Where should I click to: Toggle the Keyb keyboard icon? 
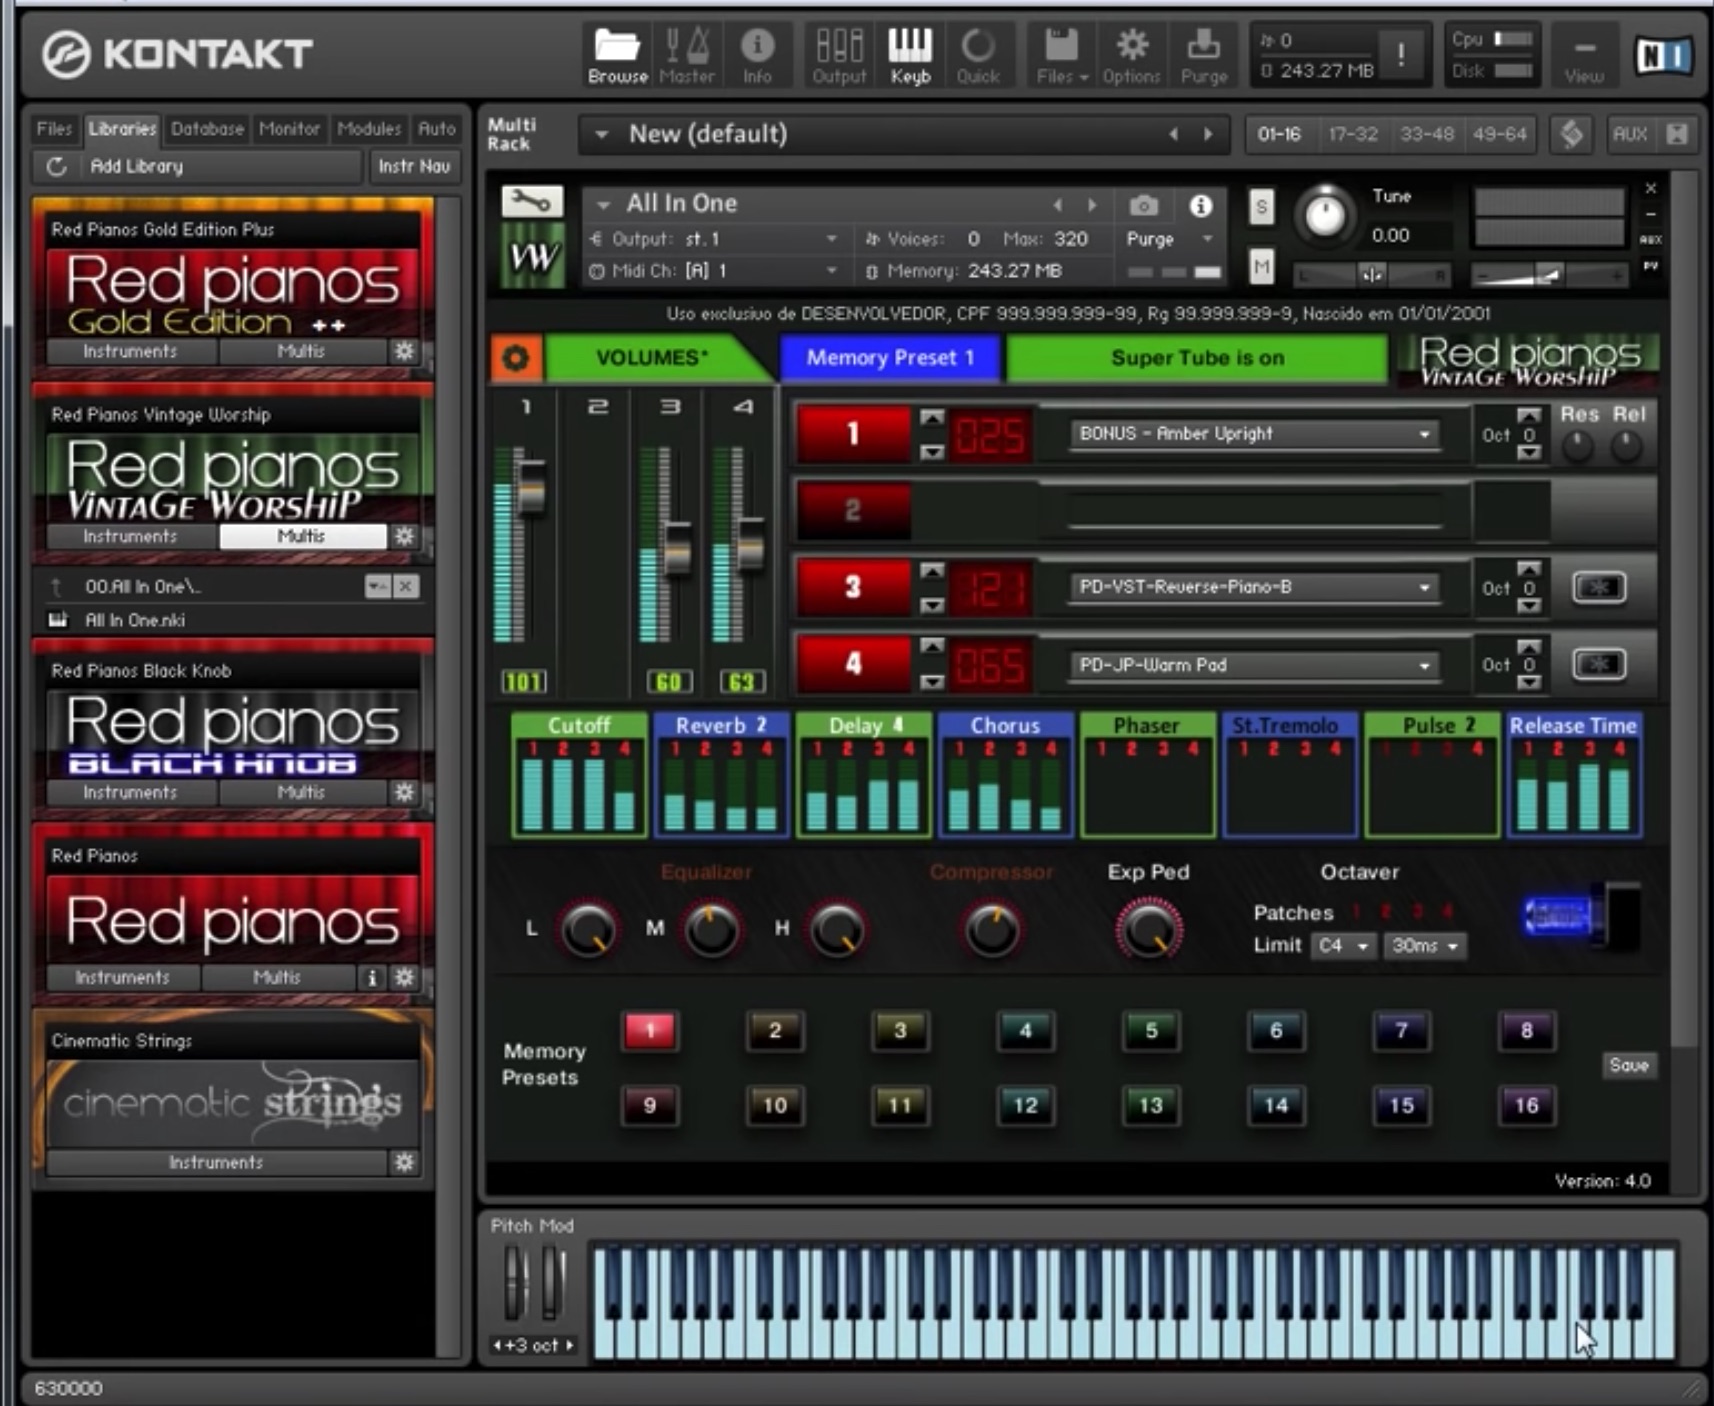click(910, 56)
